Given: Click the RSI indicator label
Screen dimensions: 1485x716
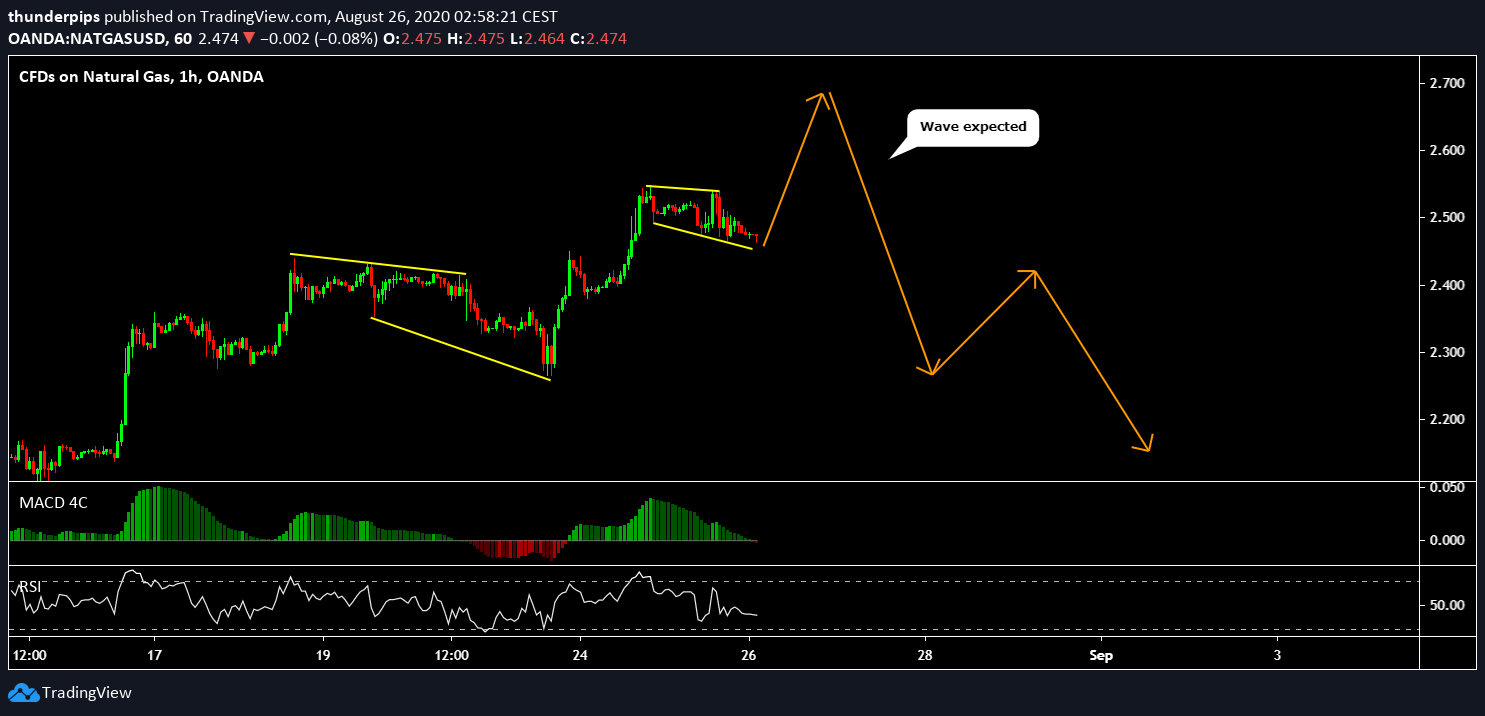Looking at the screenshot, I should [30, 586].
